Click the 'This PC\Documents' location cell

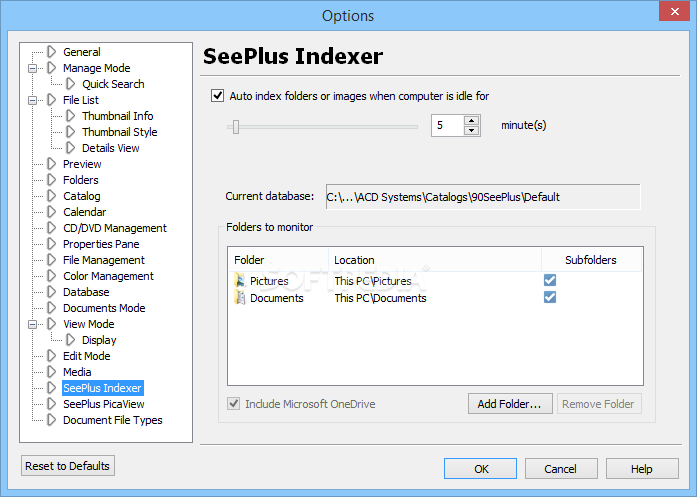(381, 298)
